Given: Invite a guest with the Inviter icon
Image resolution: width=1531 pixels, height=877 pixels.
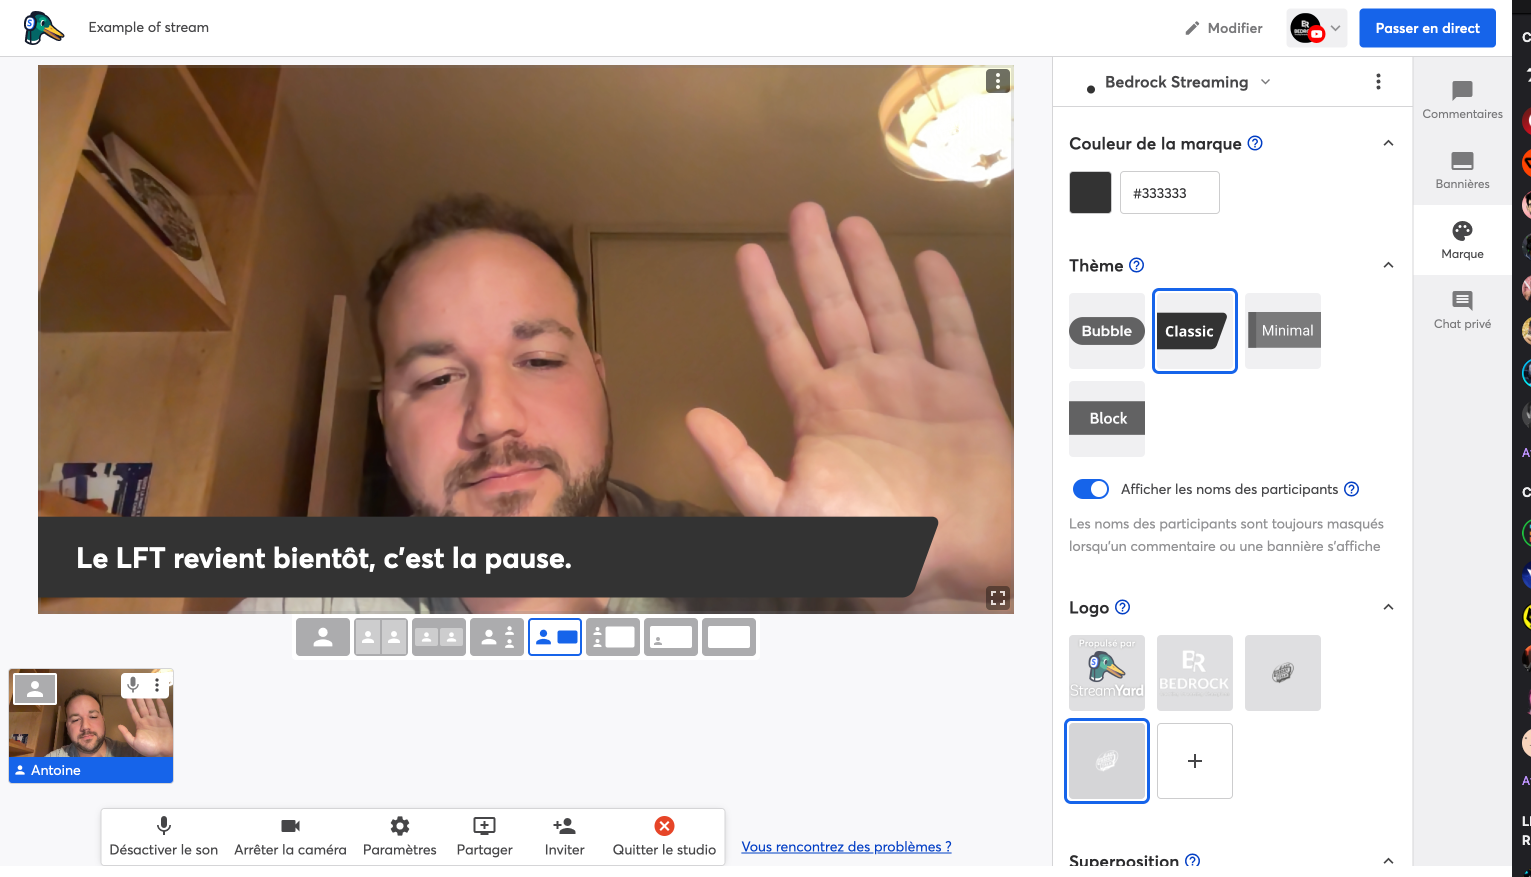Looking at the screenshot, I should (564, 826).
